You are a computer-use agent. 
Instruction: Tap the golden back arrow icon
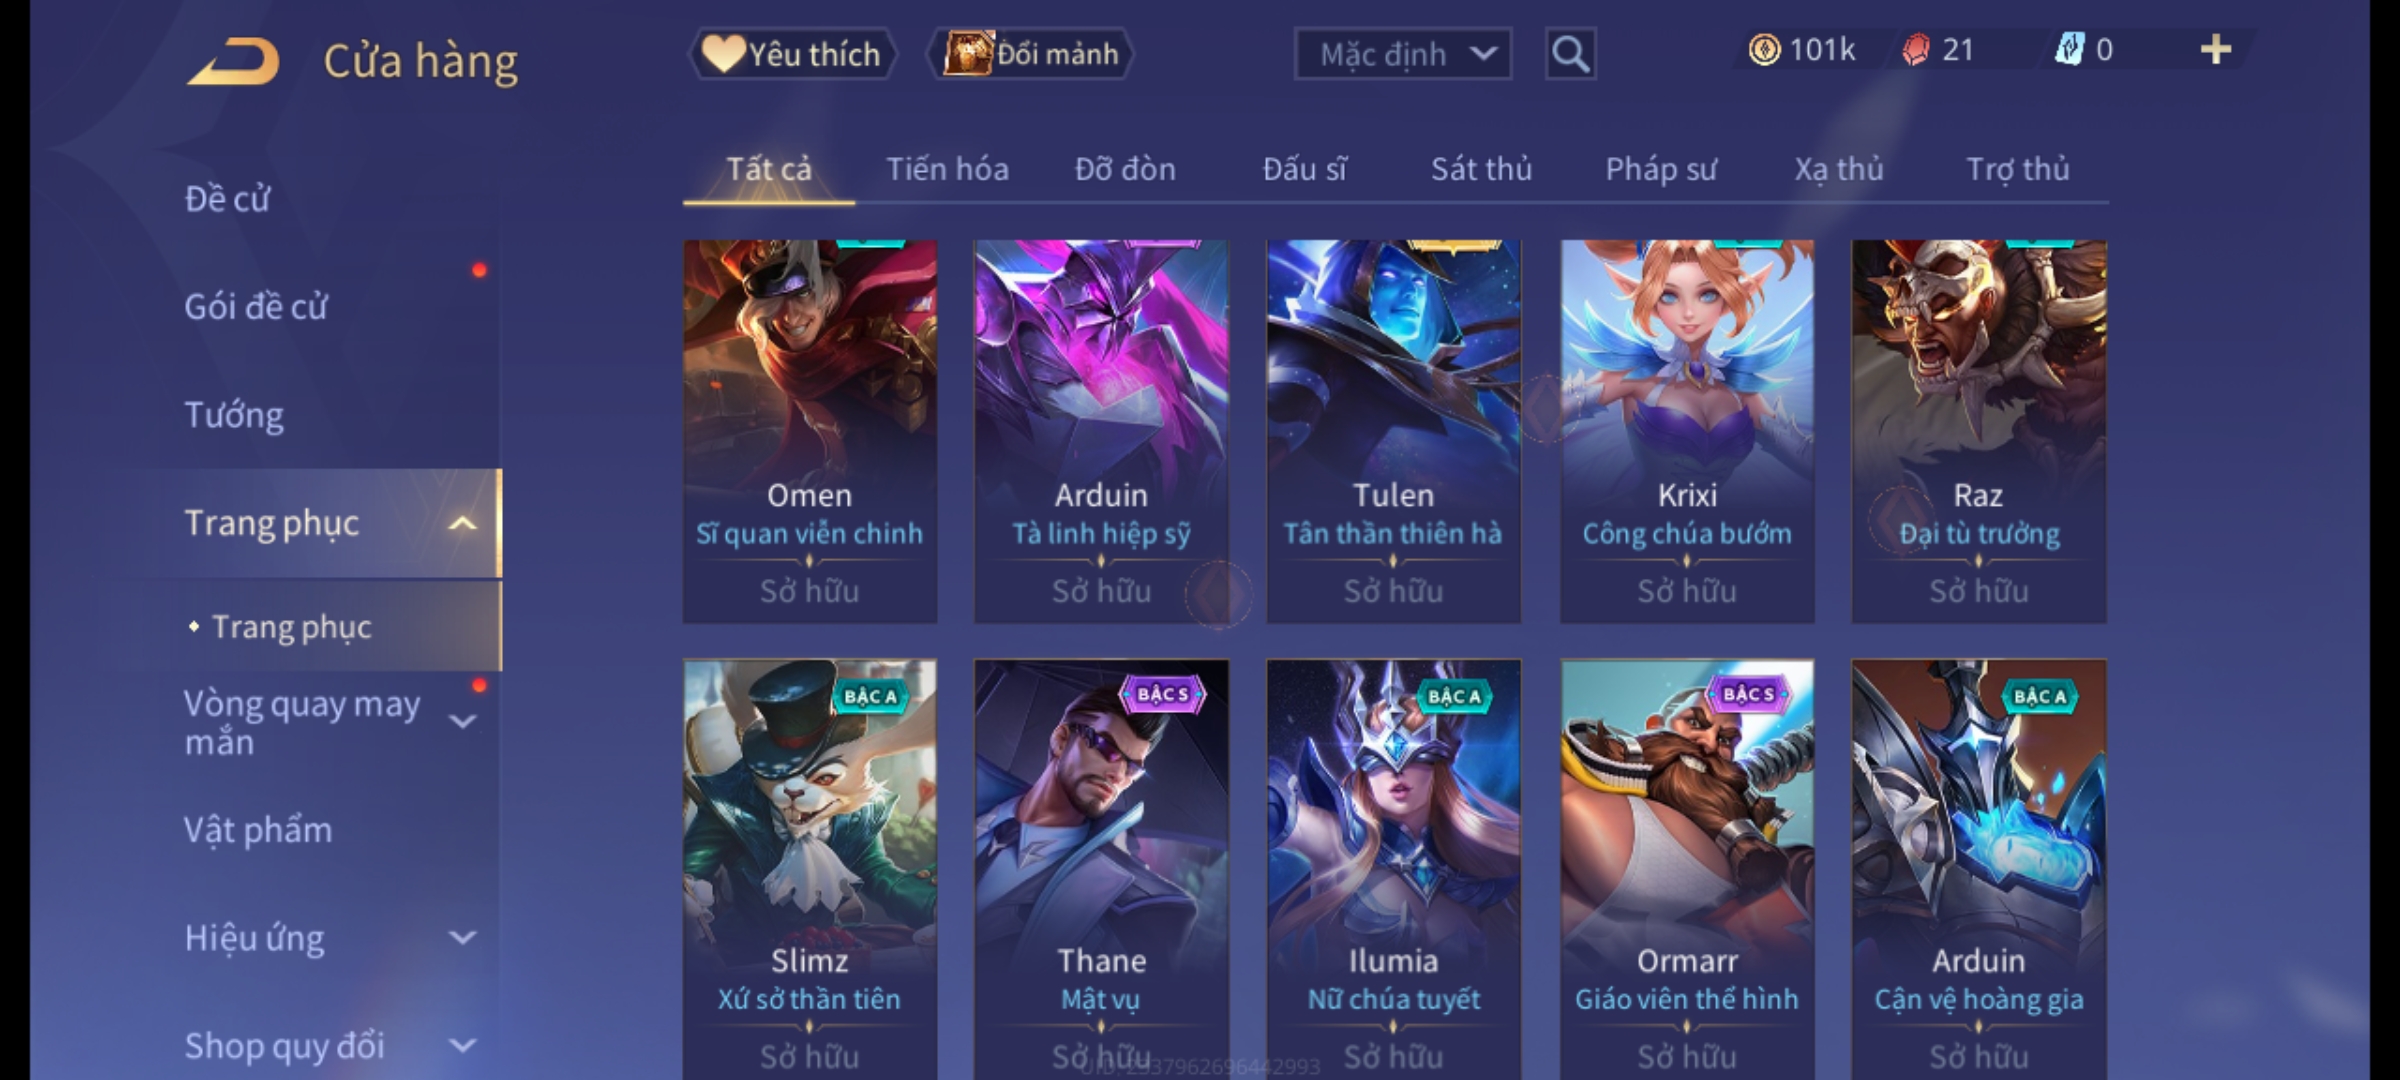point(232,61)
